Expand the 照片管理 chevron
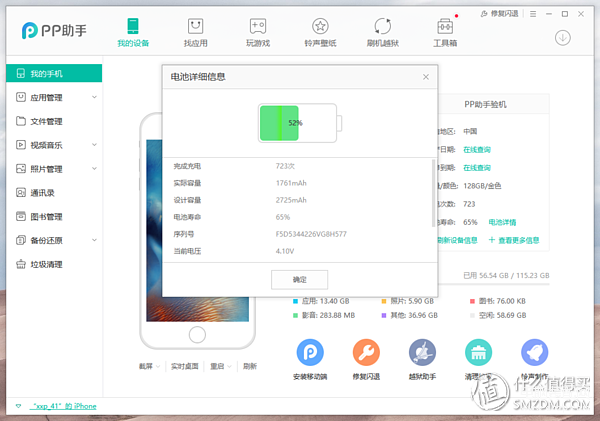The width and height of the screenshot is (600, 421). [x=94, y=168]
